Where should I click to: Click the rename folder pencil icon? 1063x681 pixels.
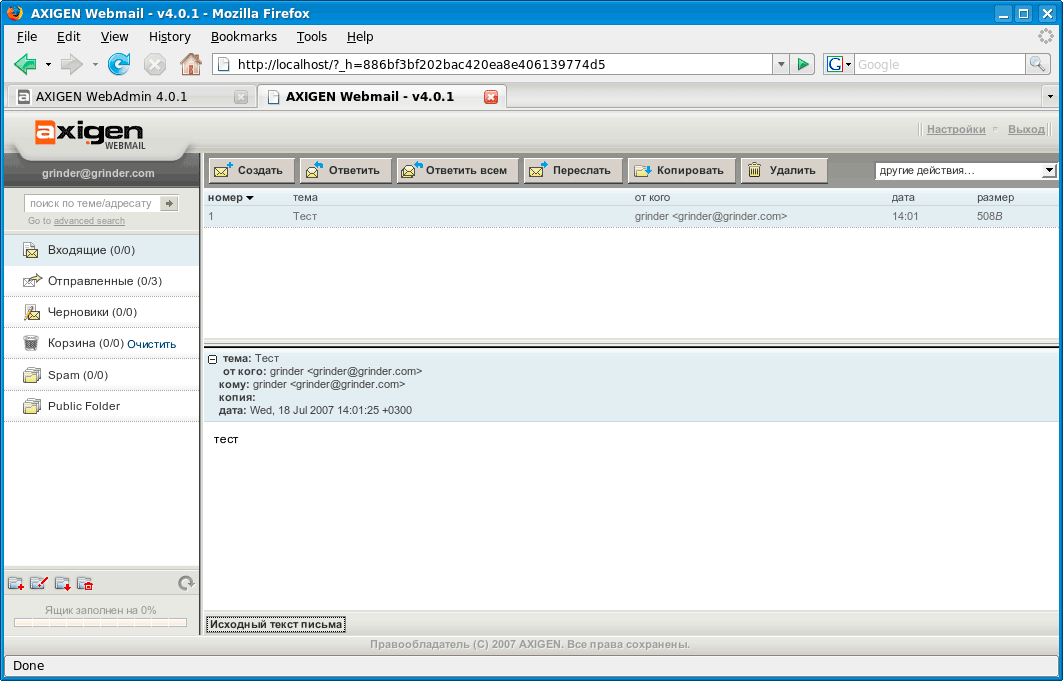coord(39,583)
